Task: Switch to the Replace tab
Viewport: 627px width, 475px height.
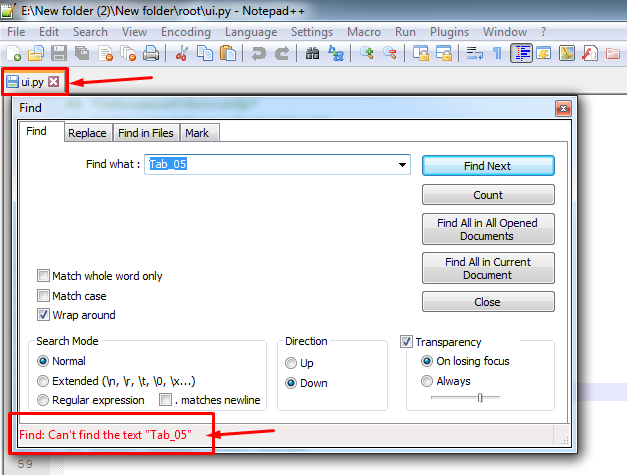Action: tap(87, 133)
